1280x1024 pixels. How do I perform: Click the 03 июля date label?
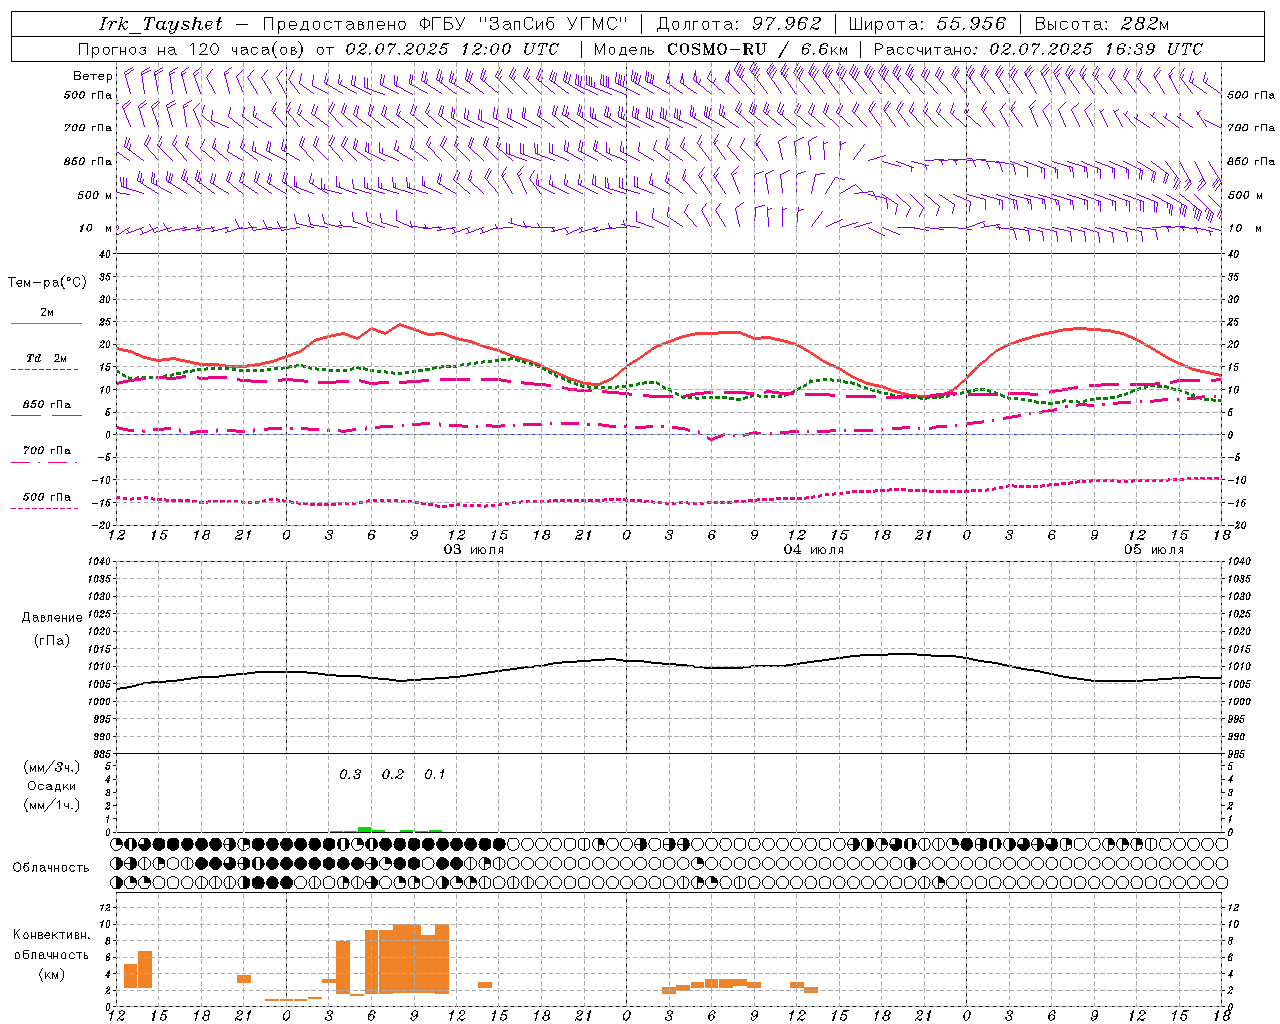tap(474, 550)
